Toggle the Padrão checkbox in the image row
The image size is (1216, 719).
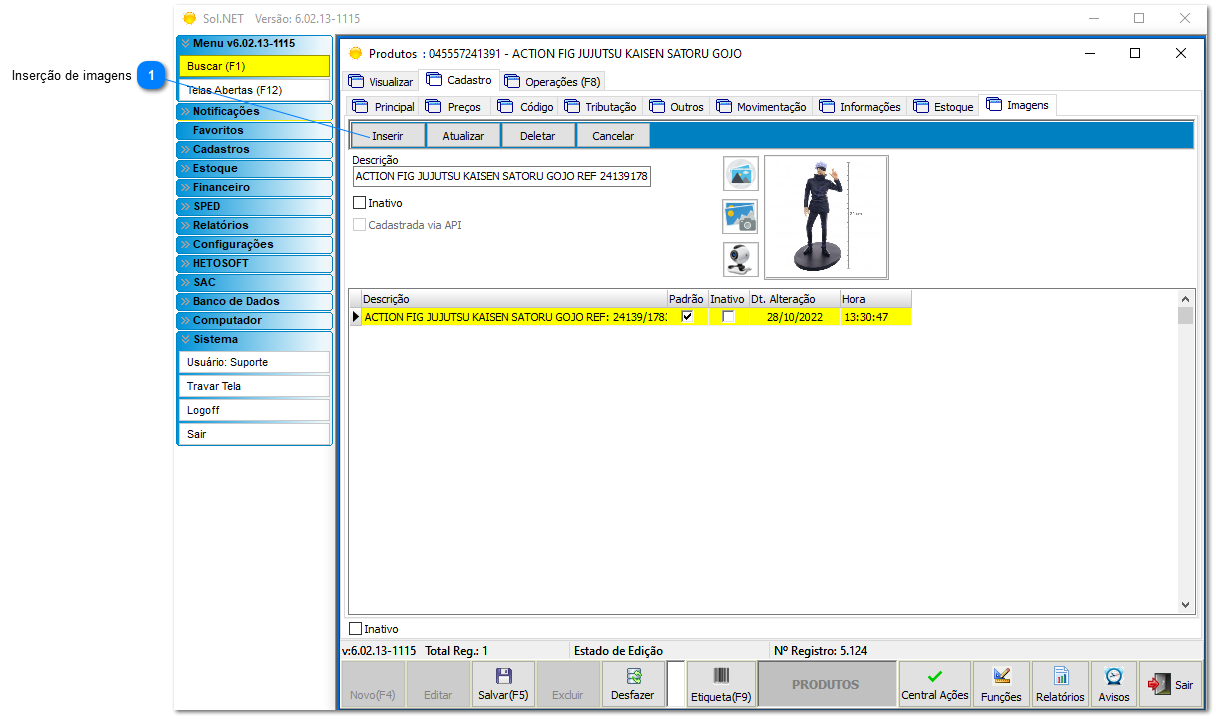pyautogui.click(x=687, y=316)
